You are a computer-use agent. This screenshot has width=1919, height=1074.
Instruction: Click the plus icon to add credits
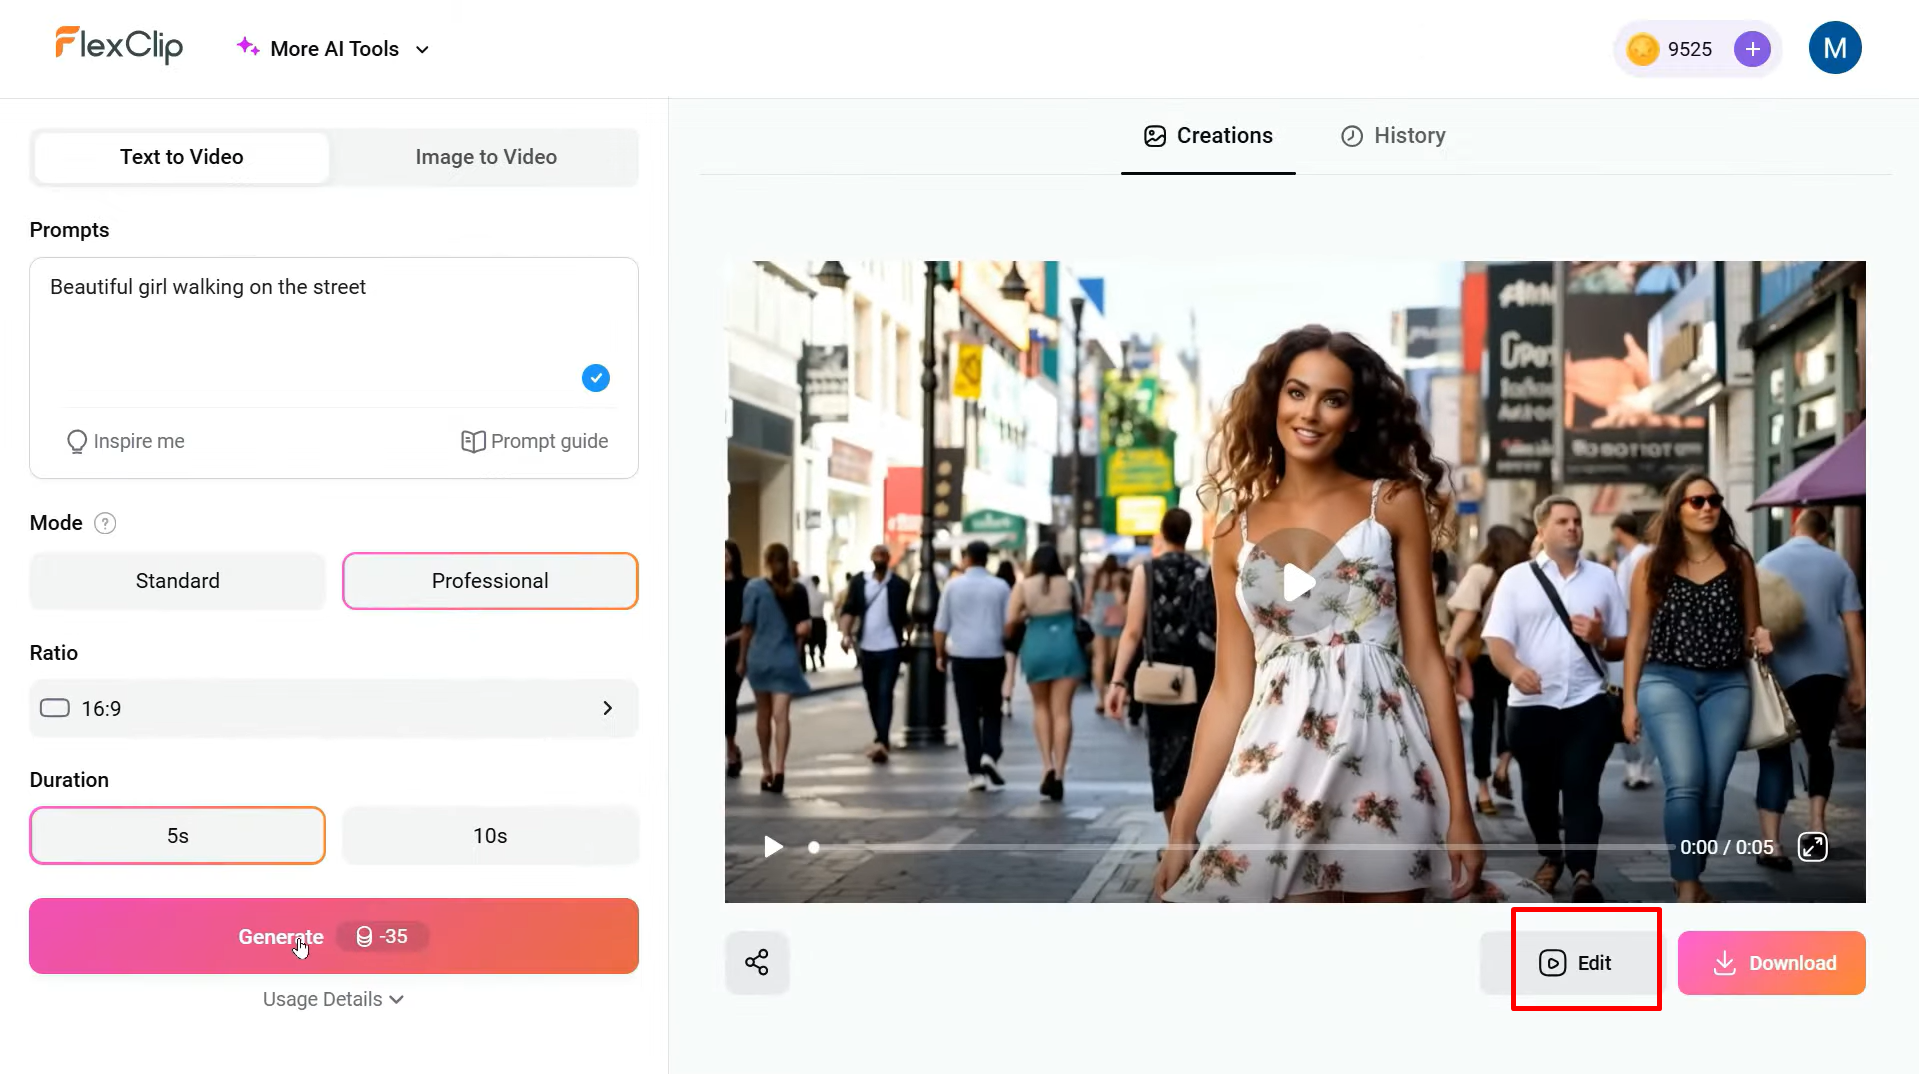click(x=1751, y=48)
